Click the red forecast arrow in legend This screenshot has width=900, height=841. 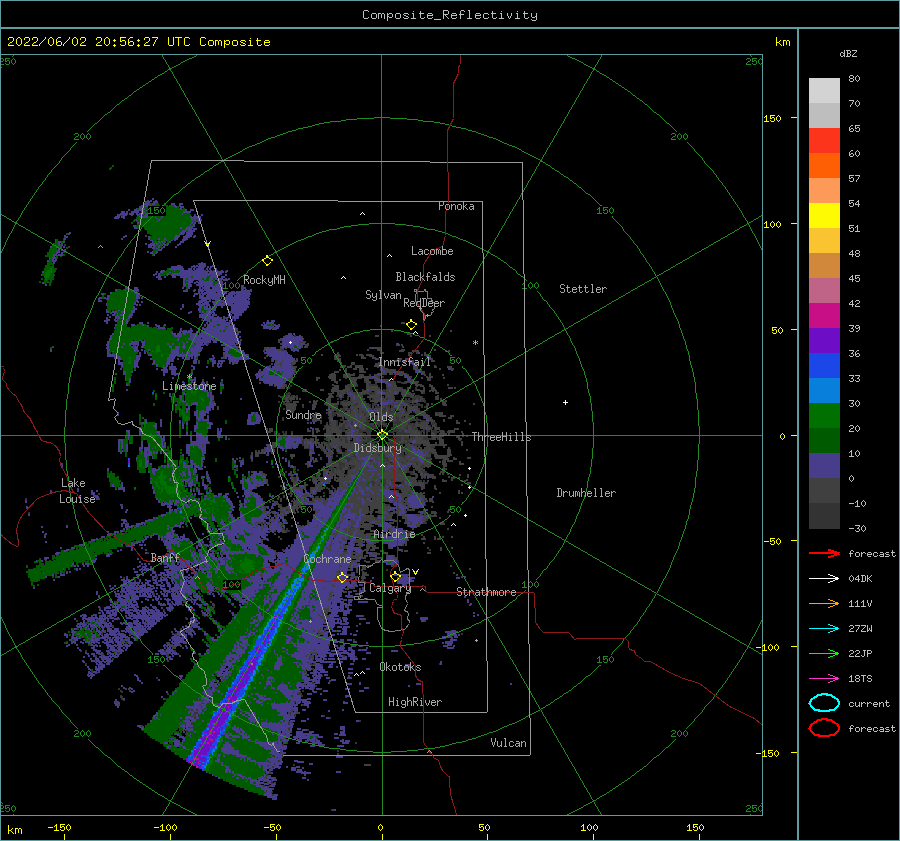824,553
